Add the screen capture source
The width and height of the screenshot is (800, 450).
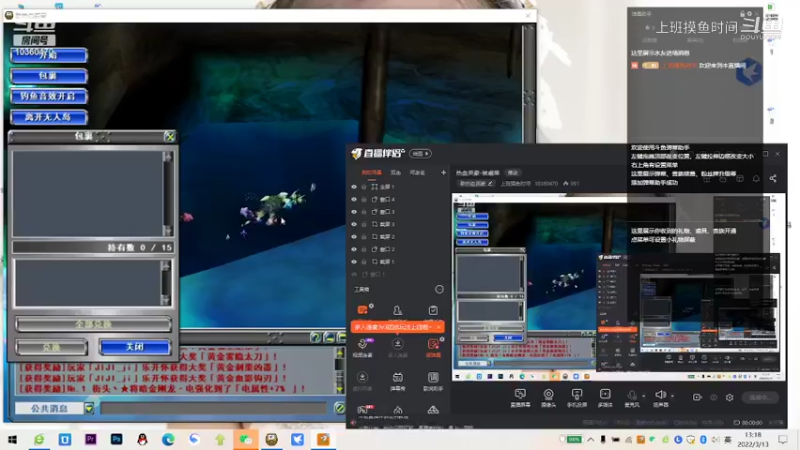(520, 397)
